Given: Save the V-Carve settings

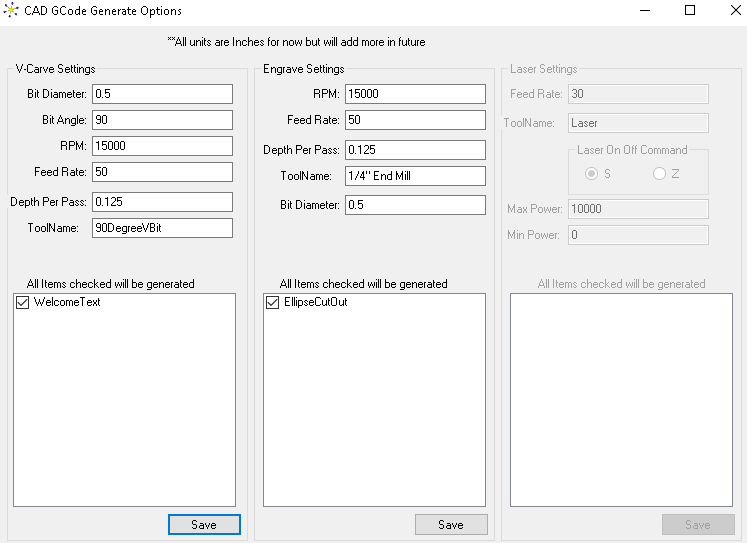Looking at the screenshot, I should pos(204,524).
